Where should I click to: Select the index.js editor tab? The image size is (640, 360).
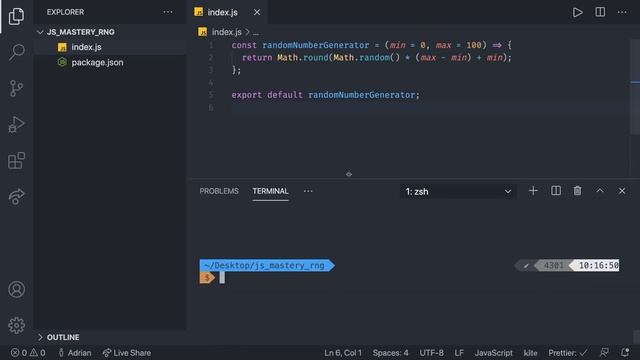point(228,12)
